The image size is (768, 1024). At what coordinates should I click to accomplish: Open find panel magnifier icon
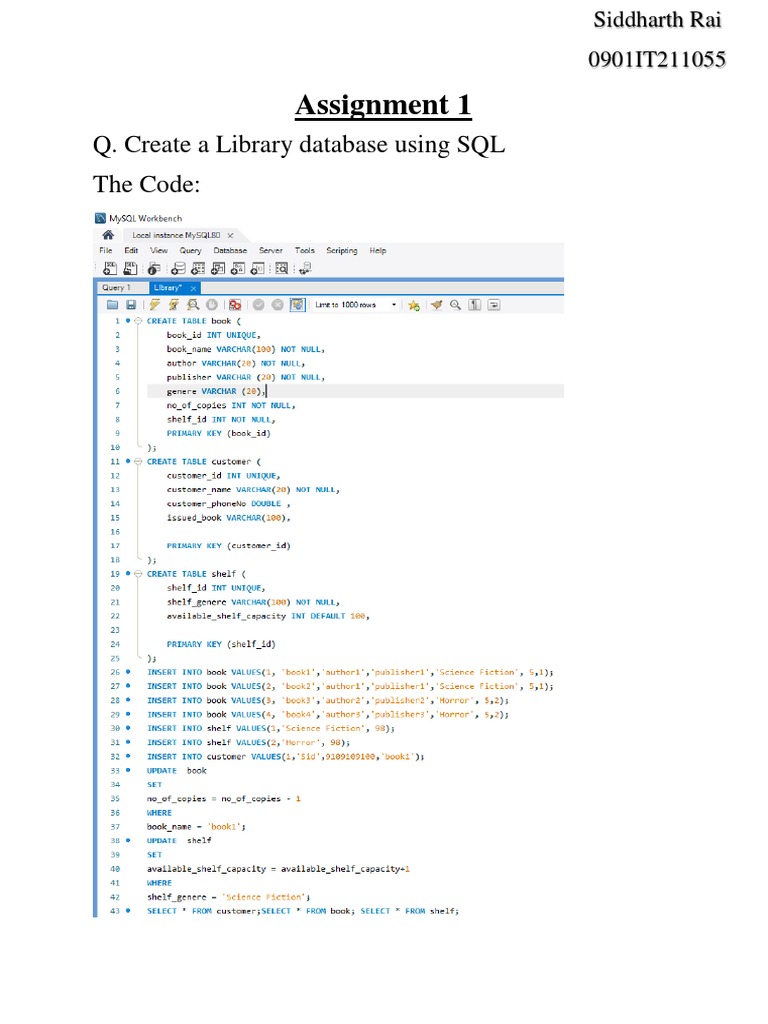(x=455, y=305)
